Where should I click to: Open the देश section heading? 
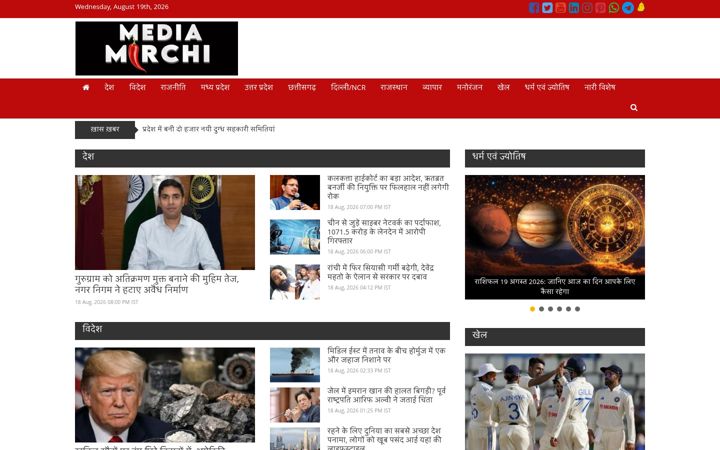88,157
